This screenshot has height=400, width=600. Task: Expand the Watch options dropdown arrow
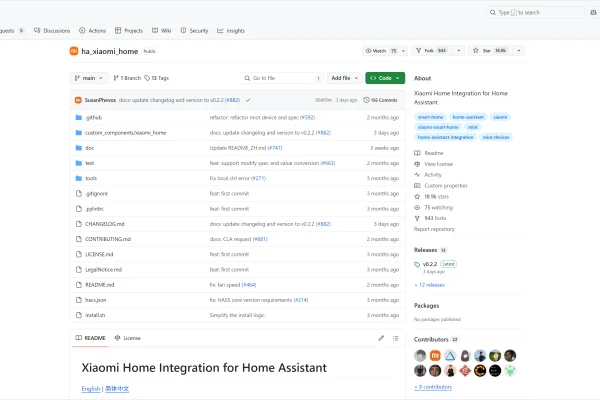pos(403,51)
